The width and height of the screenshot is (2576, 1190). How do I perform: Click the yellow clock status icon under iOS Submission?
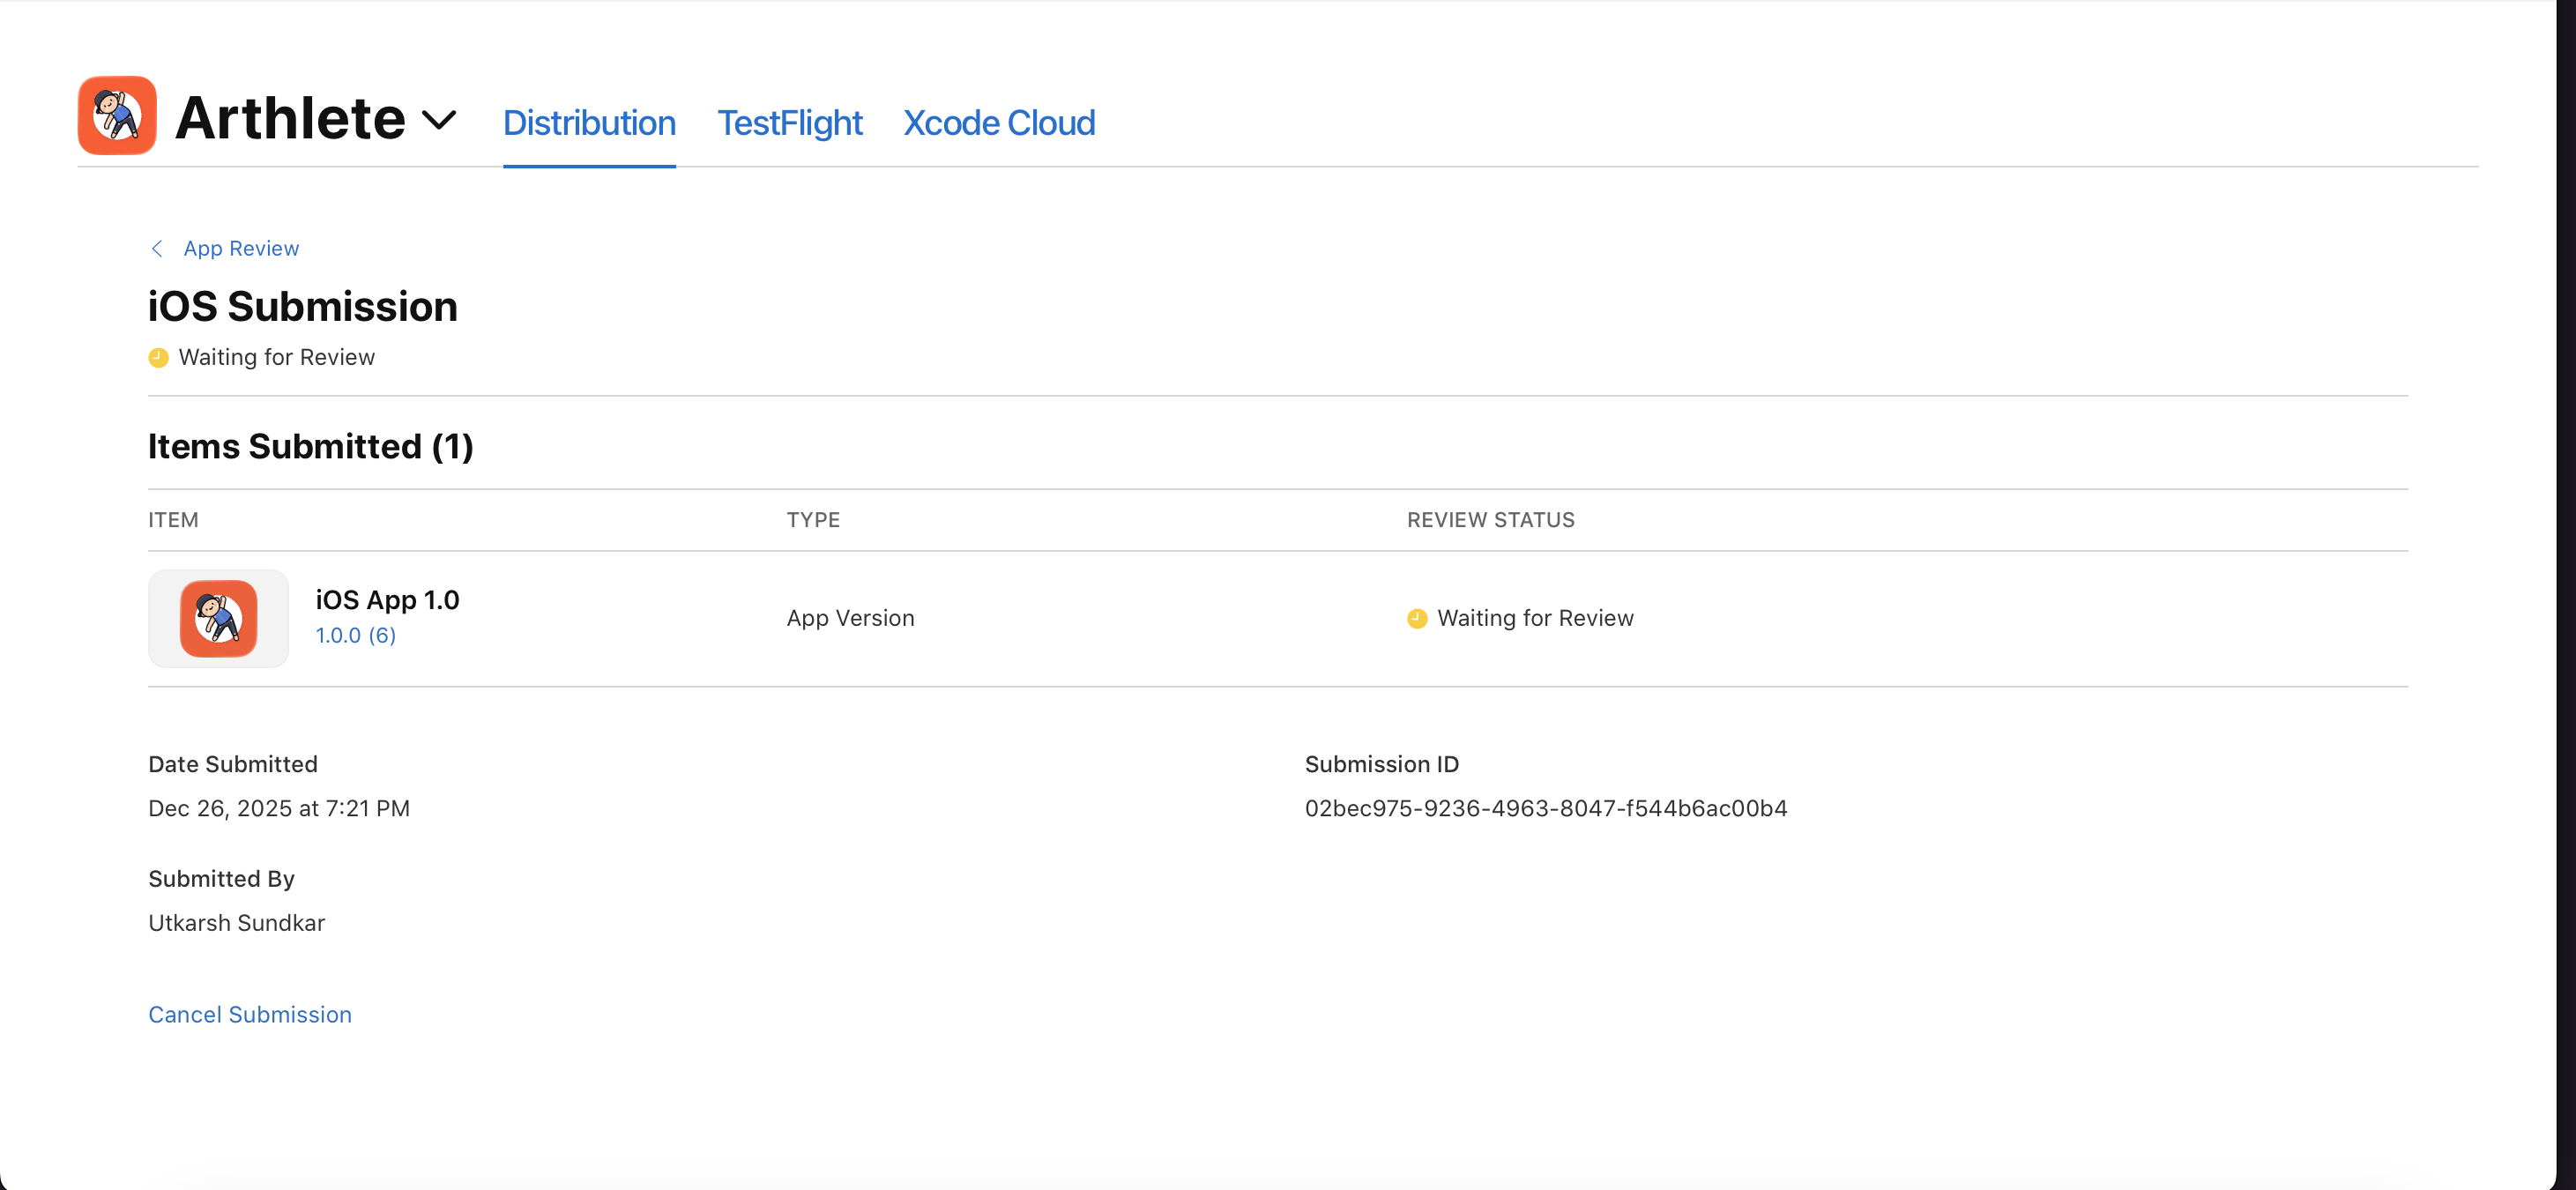158,358
